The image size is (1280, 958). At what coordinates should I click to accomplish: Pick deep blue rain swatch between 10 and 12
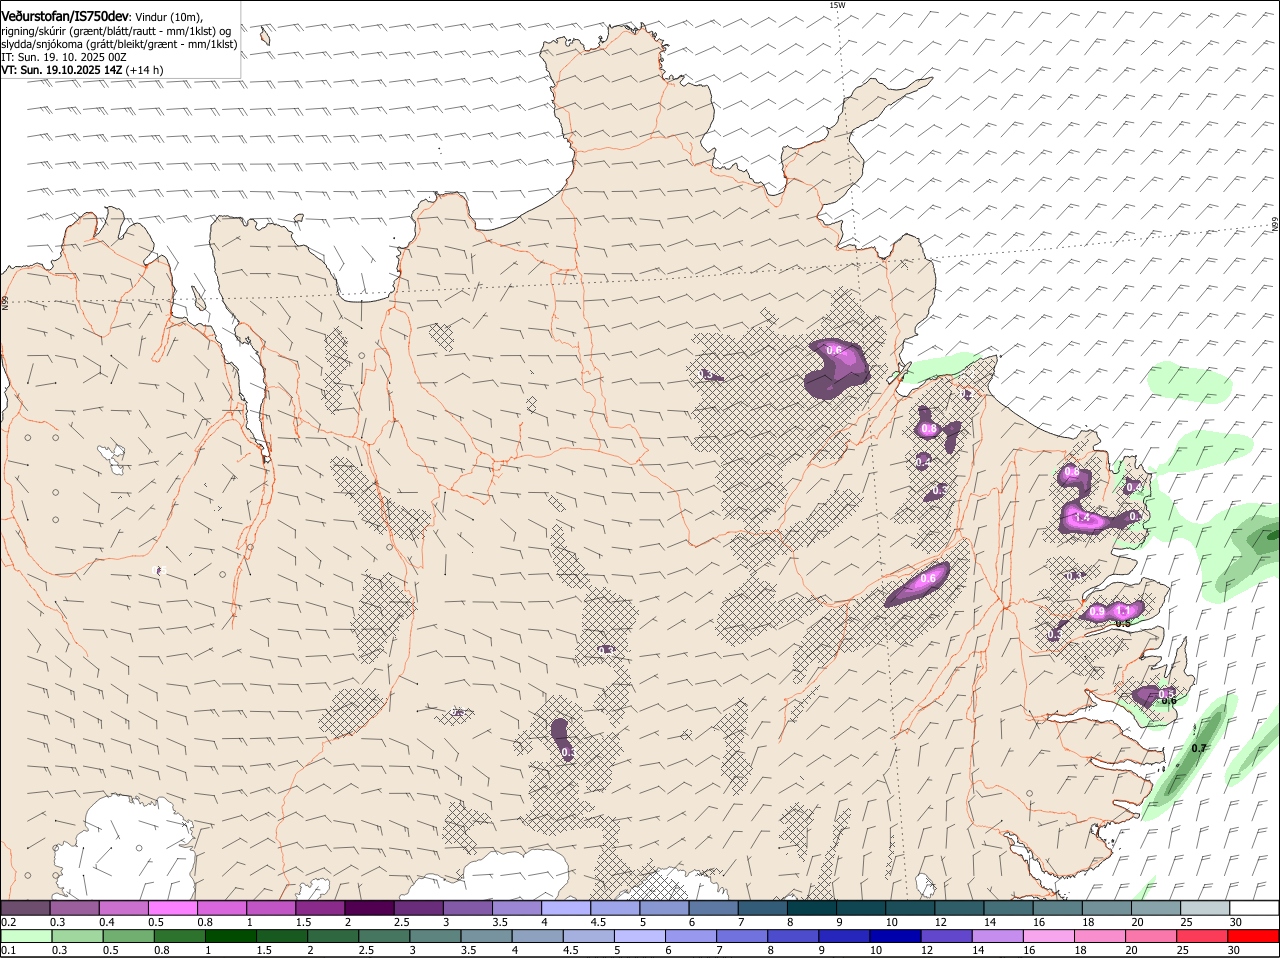[895, 937]
